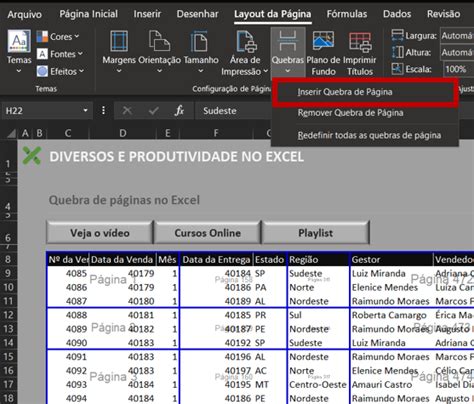
Task: Switch to the Página Inicial tab
Action: click(x=88, y=14)
